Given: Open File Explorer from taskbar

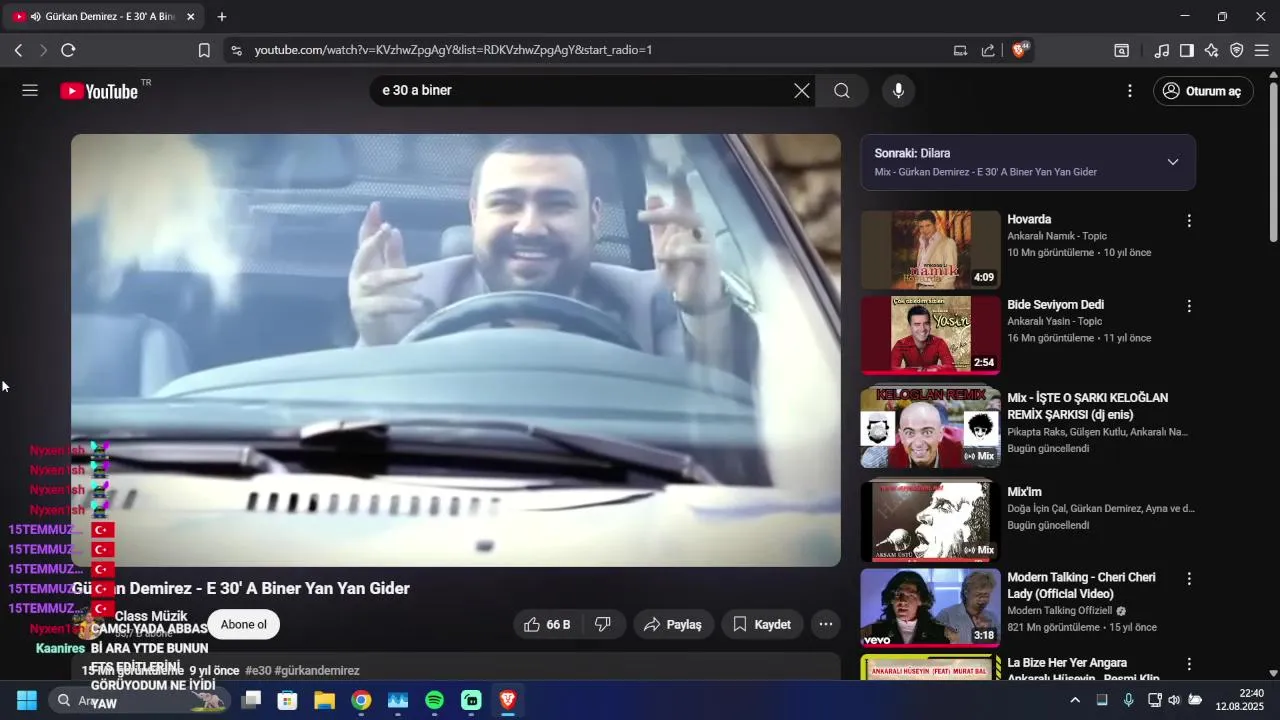Looking at the screenshot, I should click(x=324, y=700).
